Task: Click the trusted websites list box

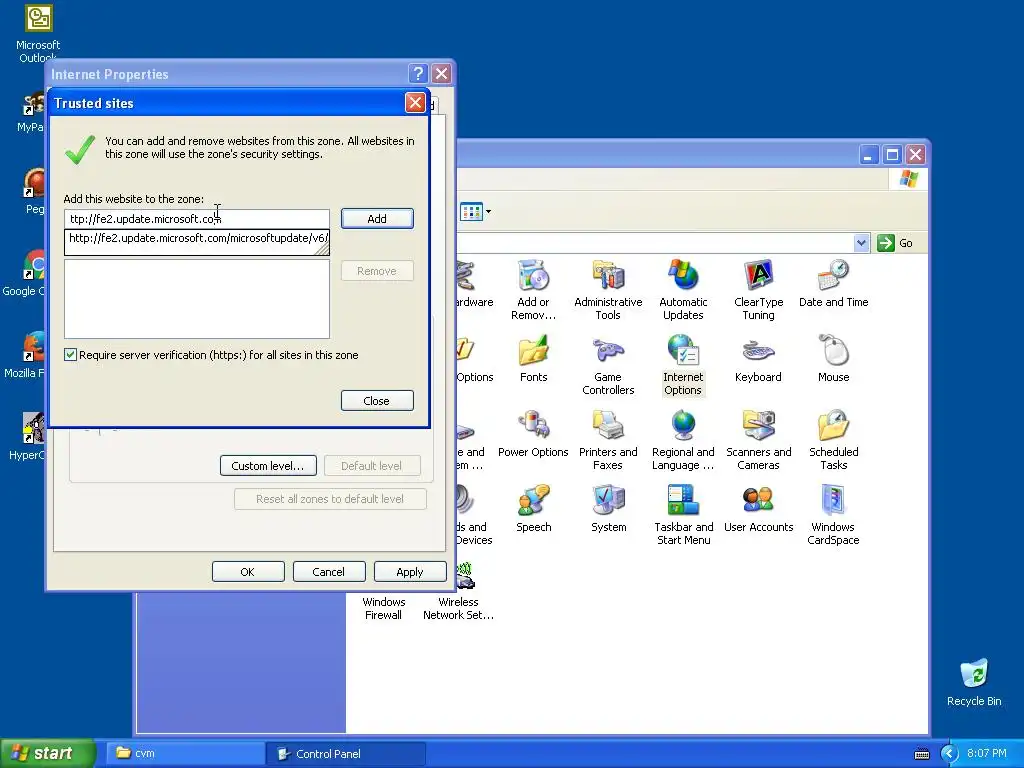Action: click(x=197, y=299)
